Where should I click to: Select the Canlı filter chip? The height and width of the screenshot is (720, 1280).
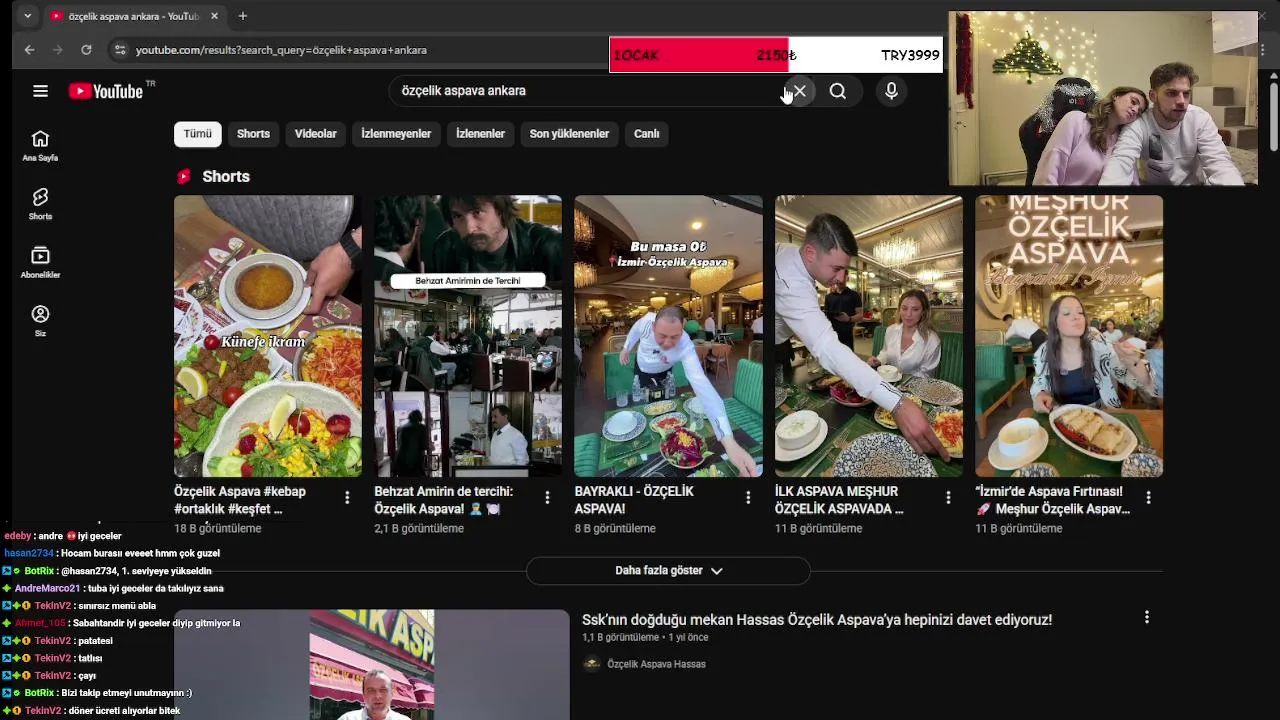tap(646, 134)
